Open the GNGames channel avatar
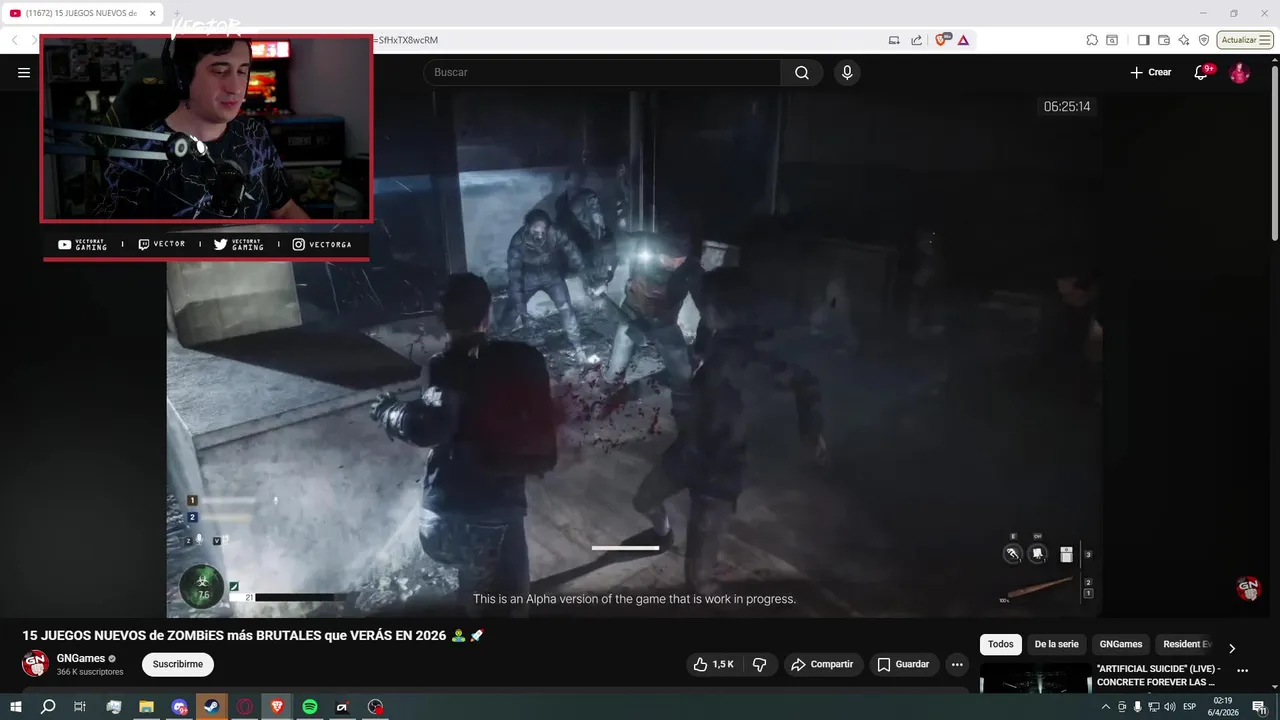The image size is (1280, 720). (x=35, y=663)
